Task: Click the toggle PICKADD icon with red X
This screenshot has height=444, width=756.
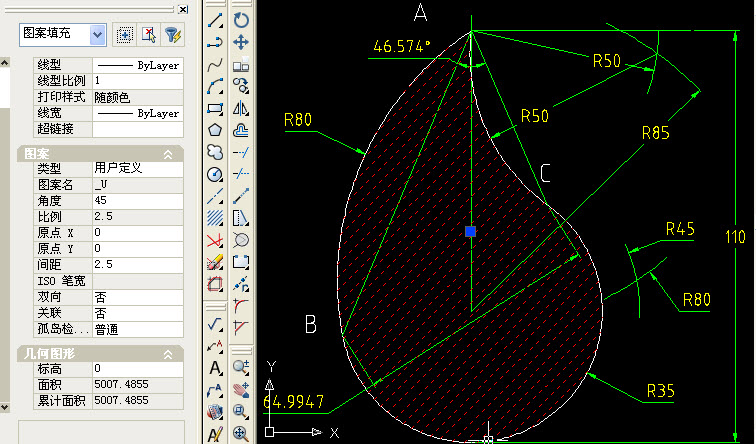Action: [148, 35]
